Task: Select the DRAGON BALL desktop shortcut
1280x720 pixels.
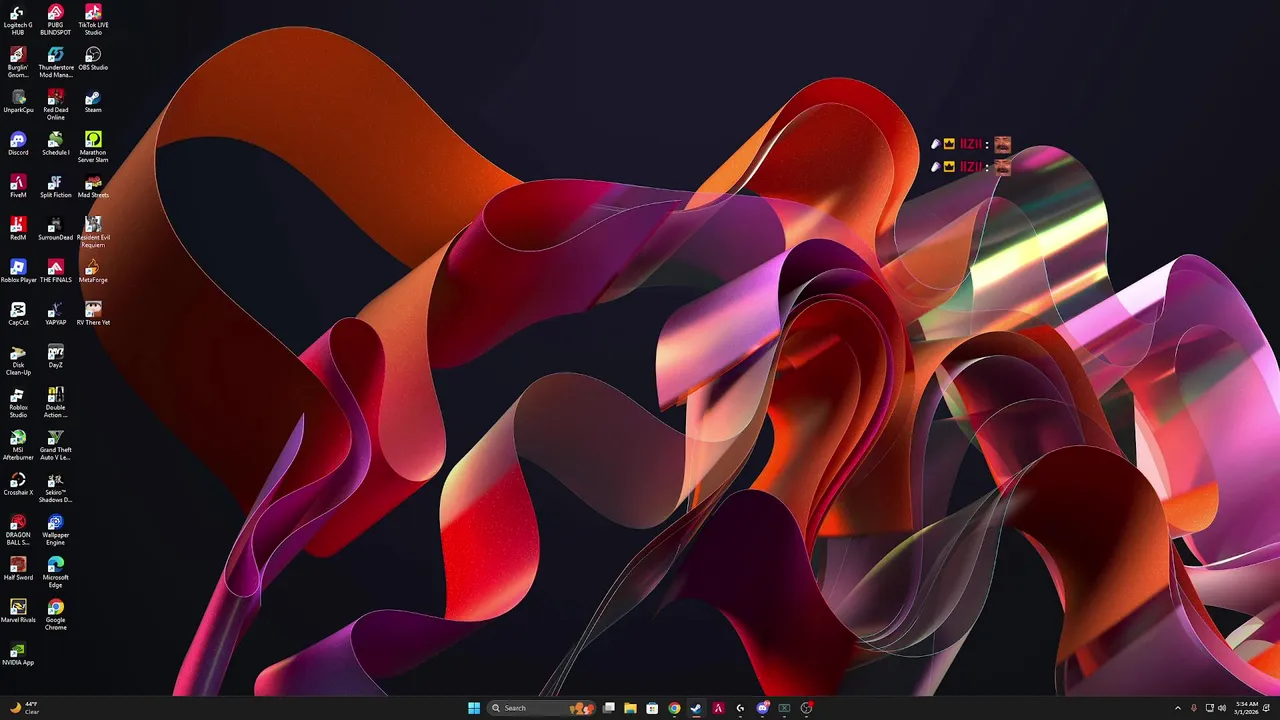Action: (18, 530)
